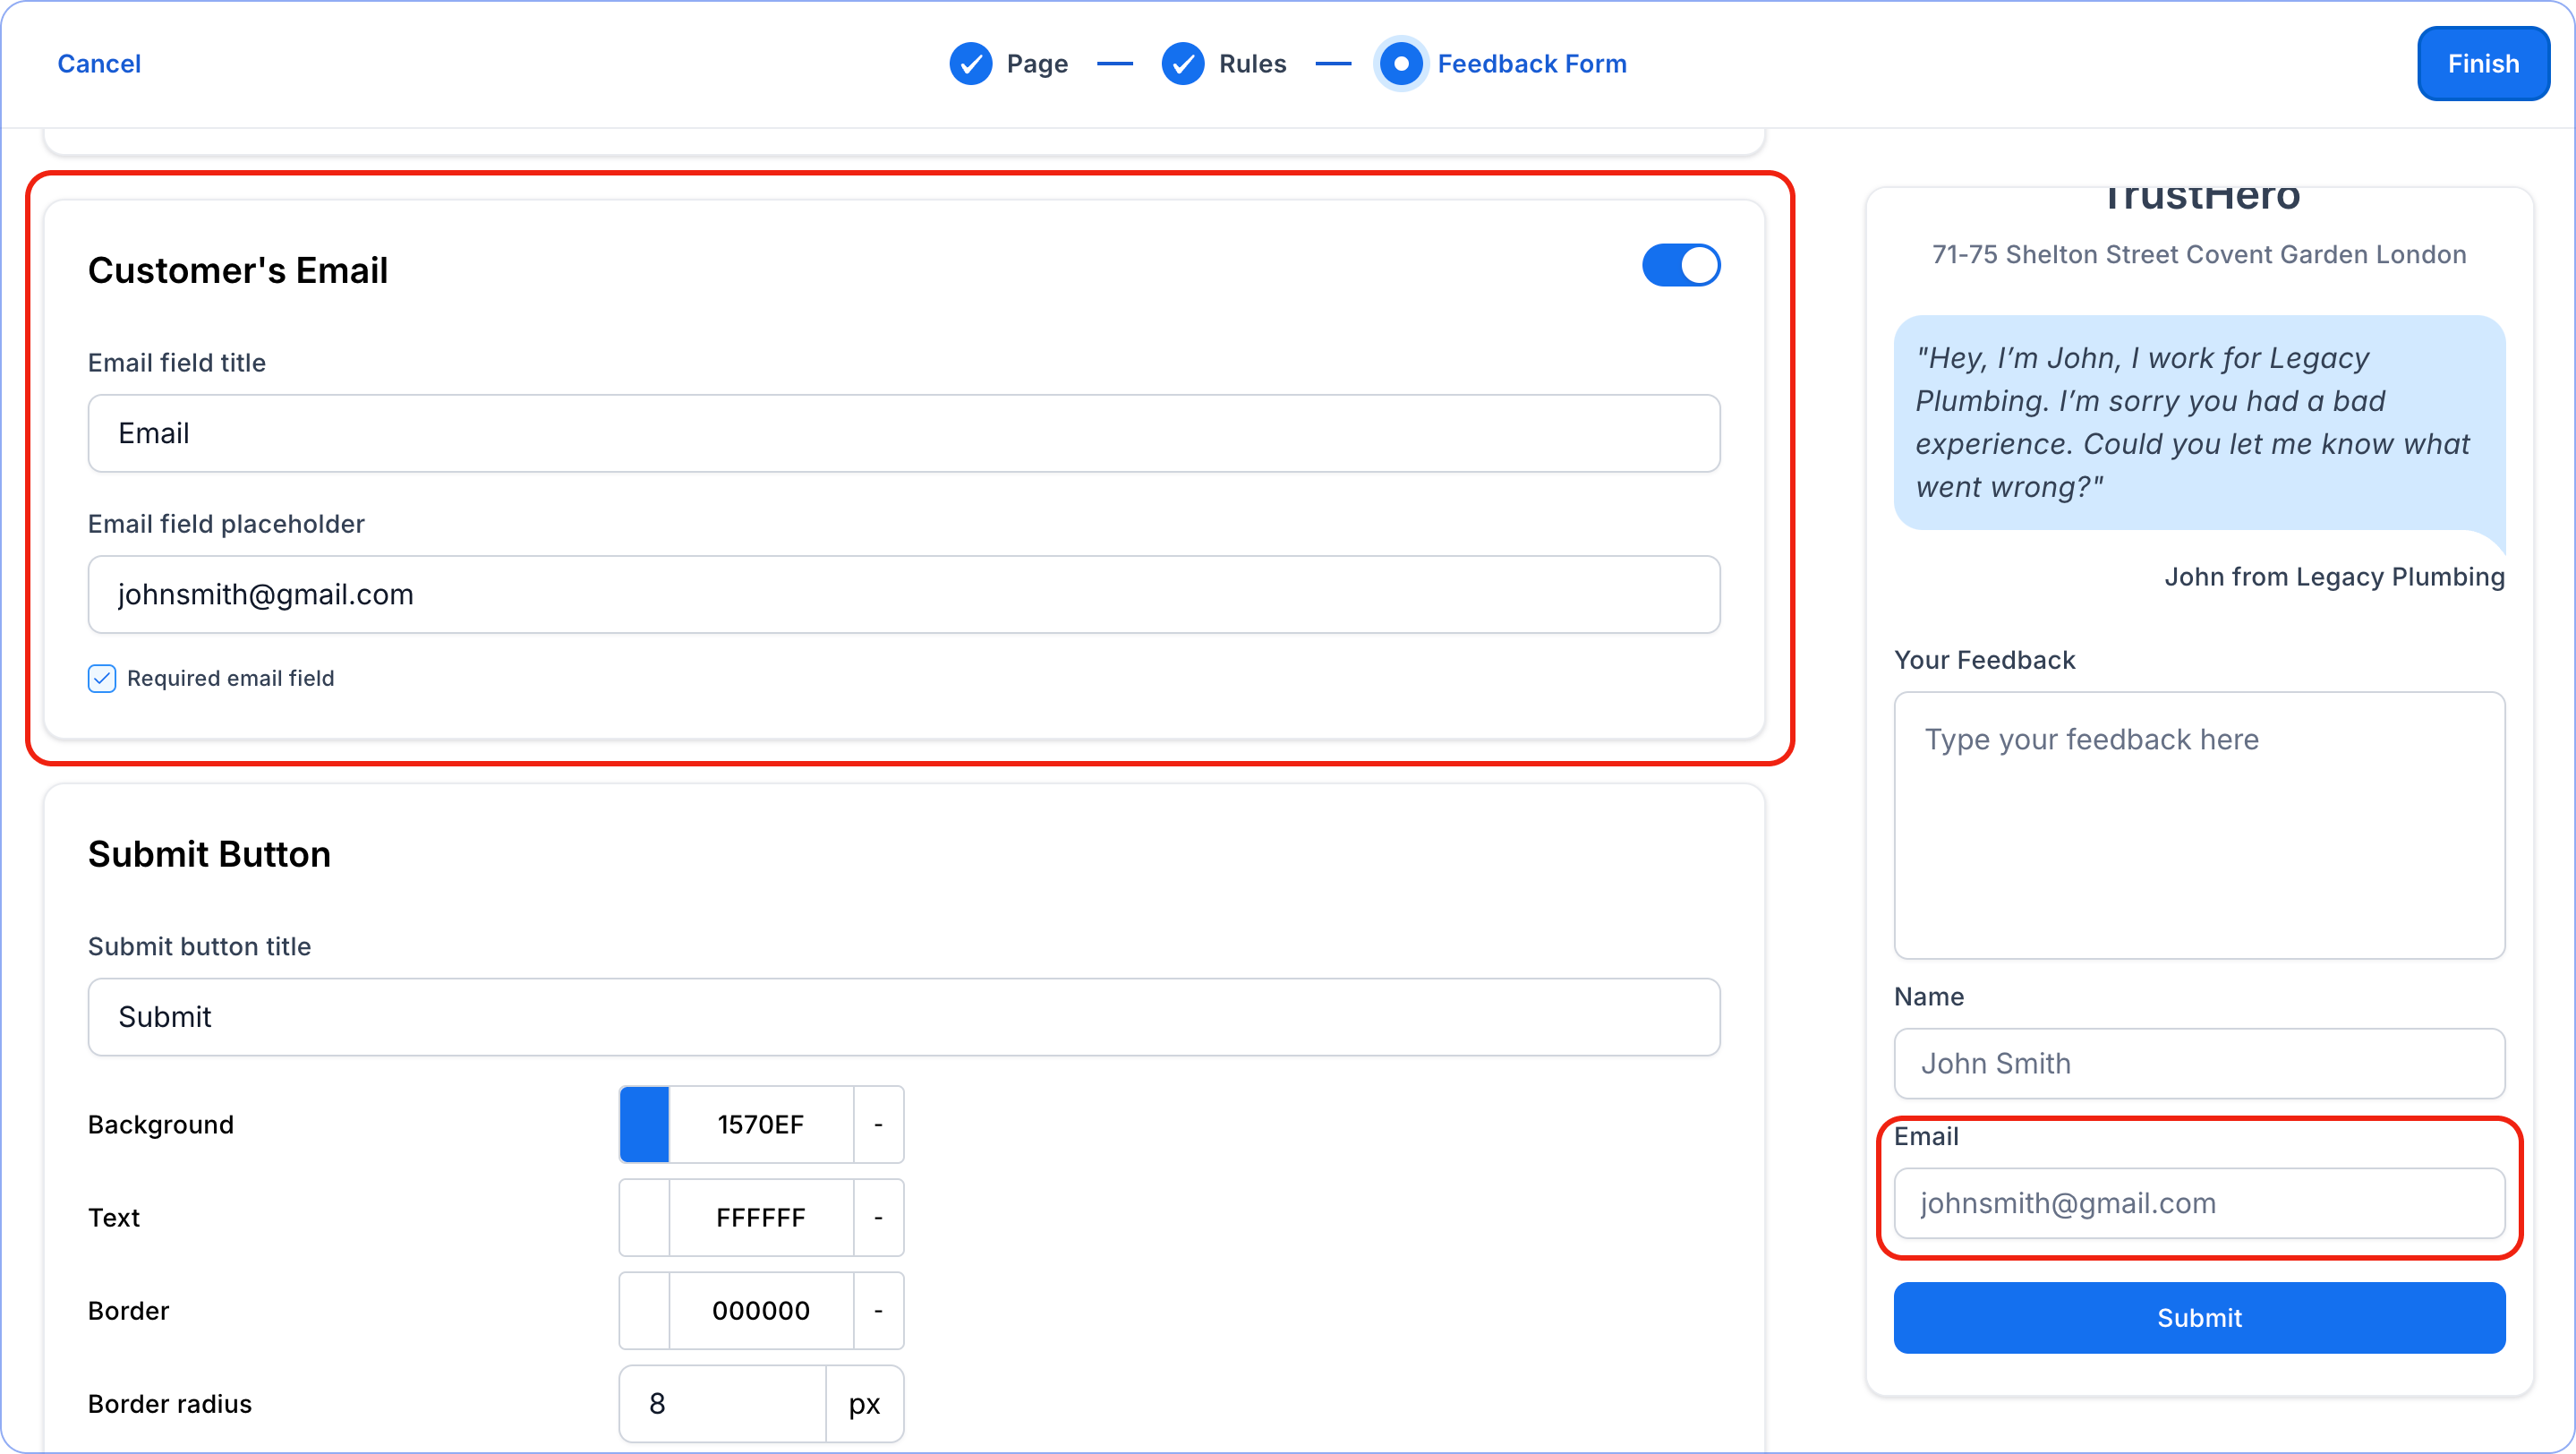Go to the Page step tab

(1036, 64)
